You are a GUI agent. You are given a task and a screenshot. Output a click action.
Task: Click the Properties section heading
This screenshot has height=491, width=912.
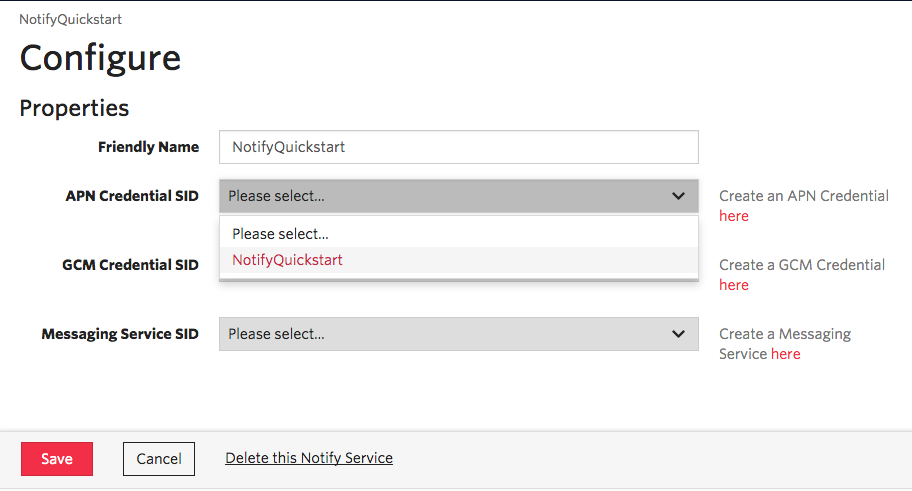pyautogui.click(x=74, y=109)
